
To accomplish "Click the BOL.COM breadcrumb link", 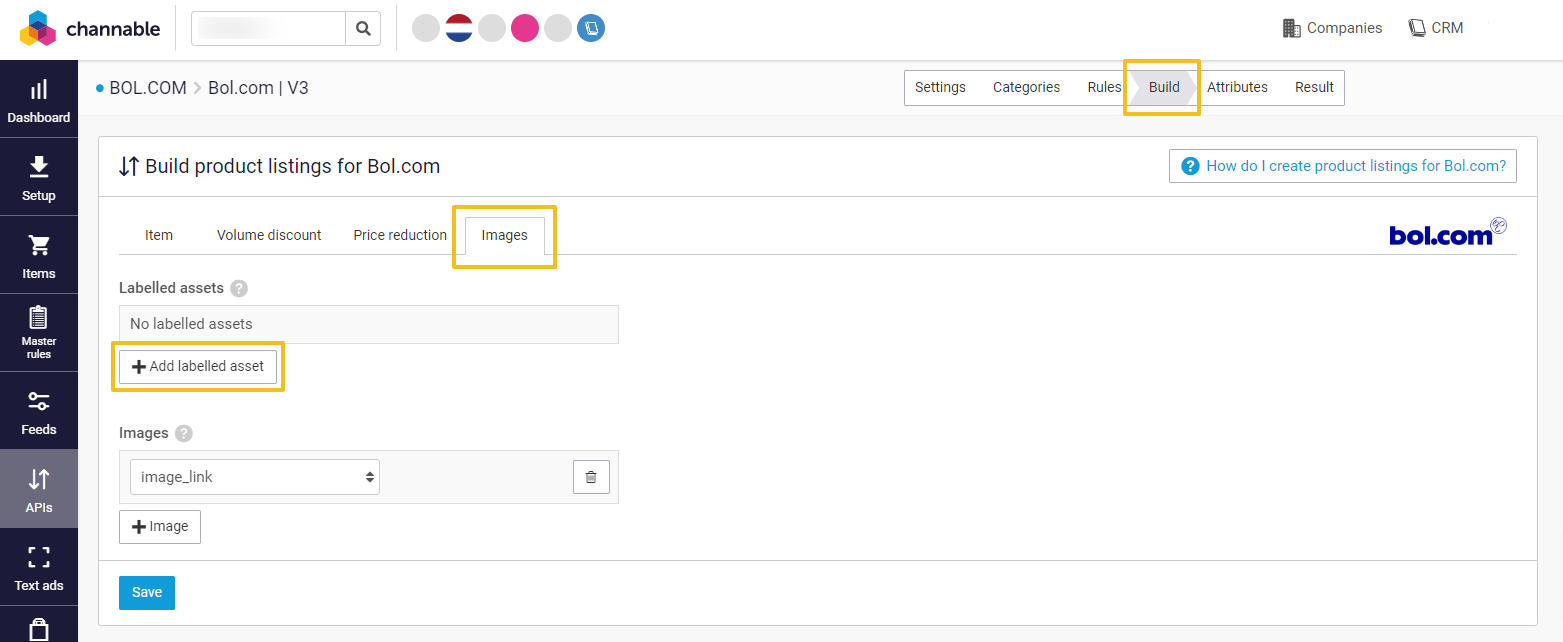I will pyautogui.click(x=148, y=88).
